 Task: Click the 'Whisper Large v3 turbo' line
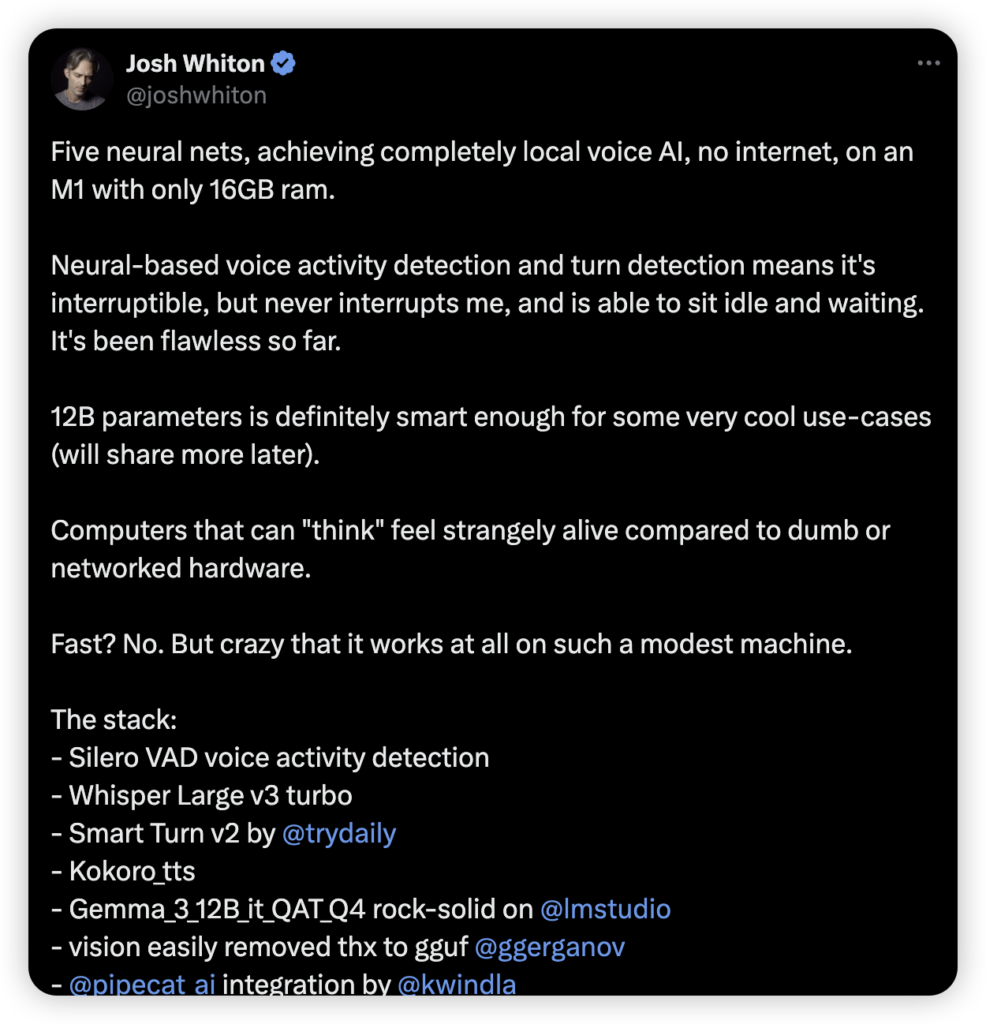click(202, 796)
